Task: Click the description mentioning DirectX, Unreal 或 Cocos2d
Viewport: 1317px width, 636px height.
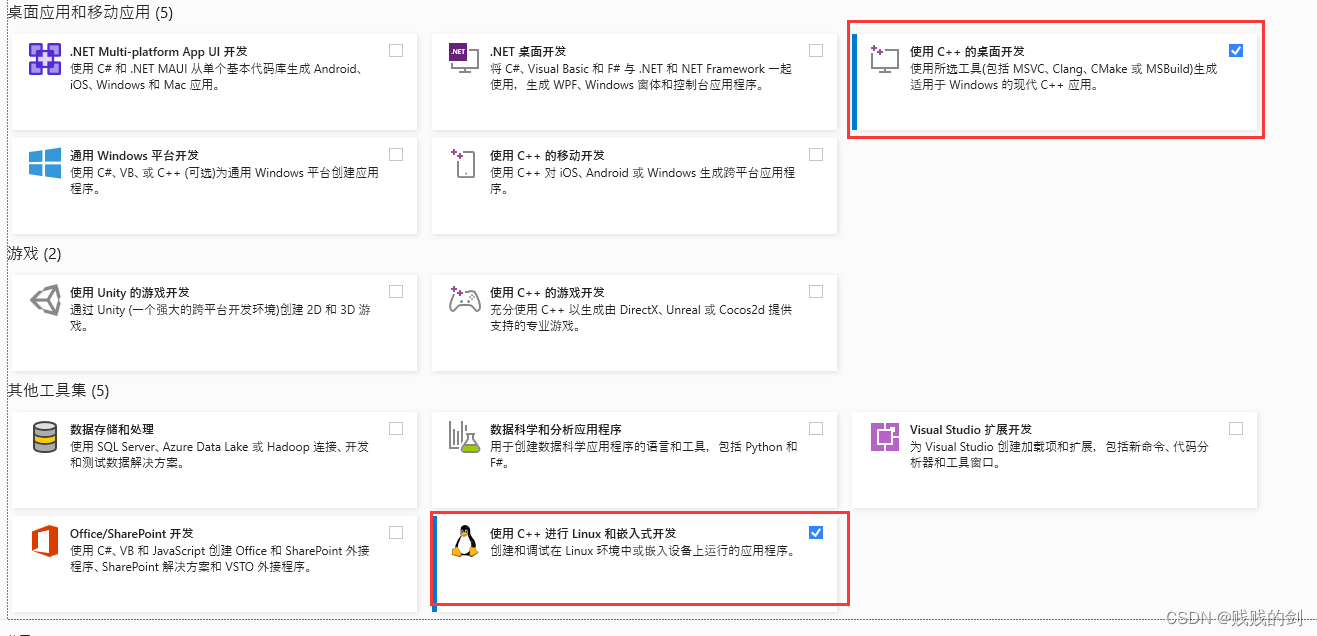Action: (x=641, y=318)
